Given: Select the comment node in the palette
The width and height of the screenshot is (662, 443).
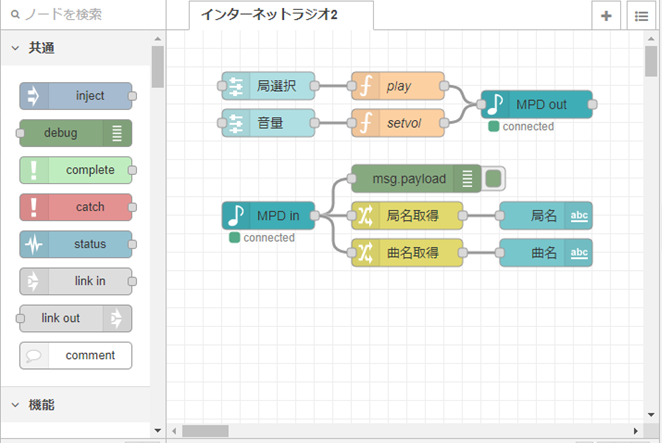Looking at the screenshot, I should (x=76, y=355).
